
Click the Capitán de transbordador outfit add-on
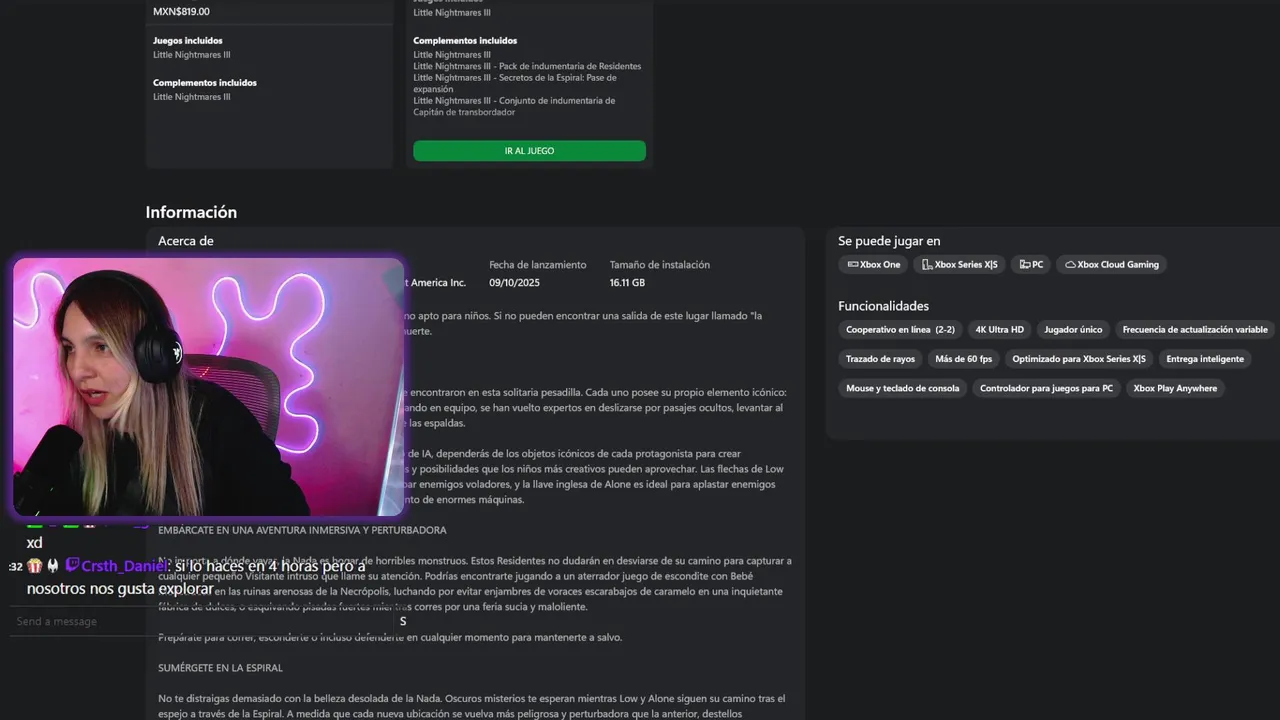tap(514, 106)
